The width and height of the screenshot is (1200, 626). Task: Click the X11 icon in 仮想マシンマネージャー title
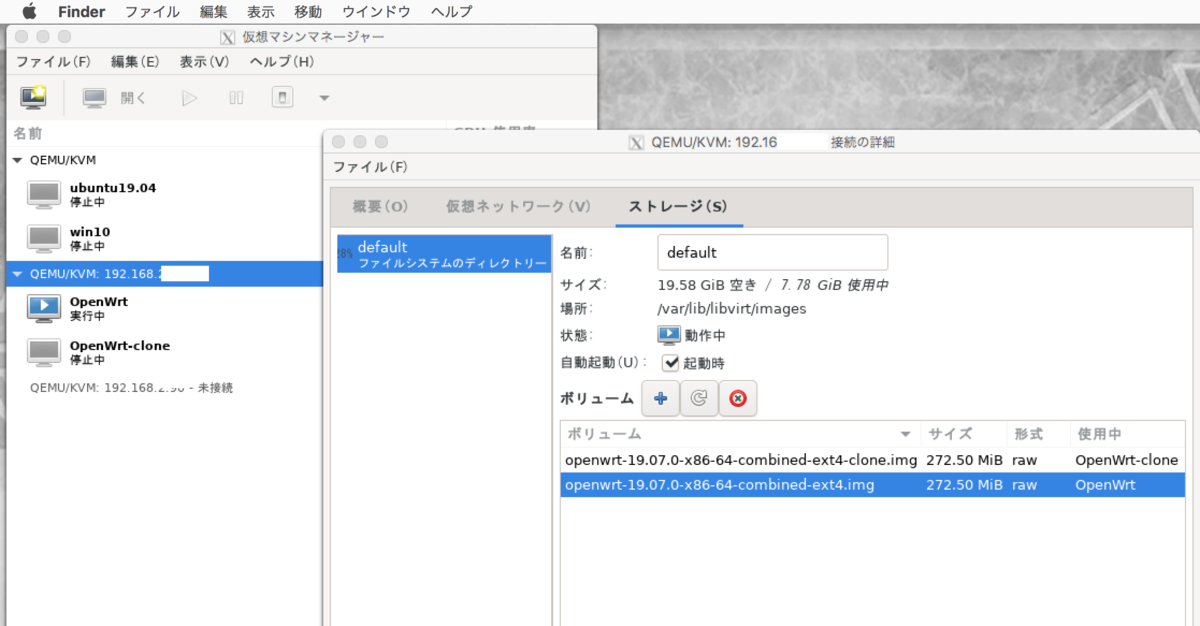click(227, 37)
